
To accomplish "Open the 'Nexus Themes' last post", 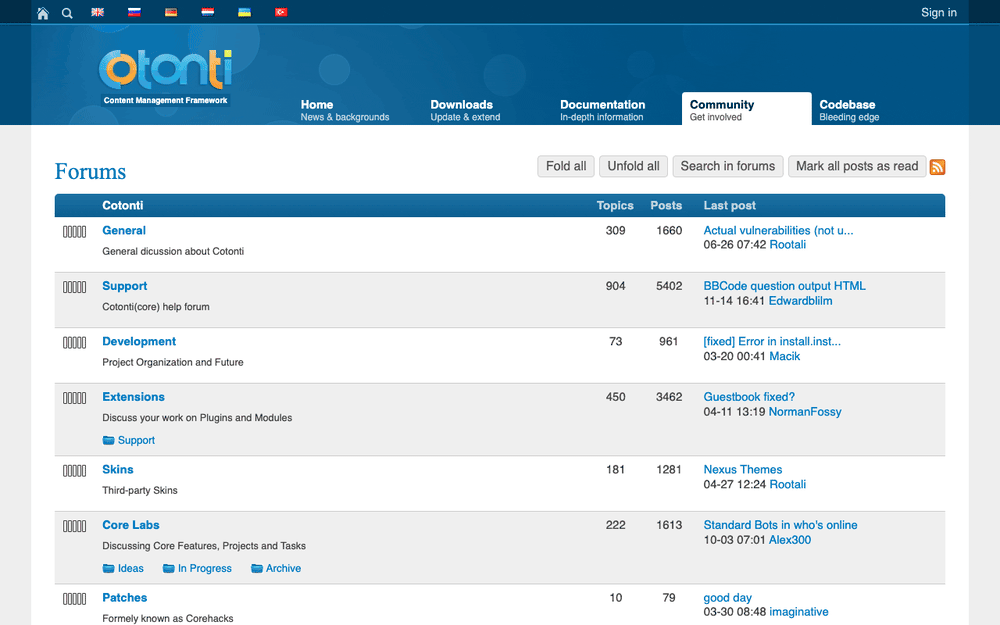I will tap(742, 470).
